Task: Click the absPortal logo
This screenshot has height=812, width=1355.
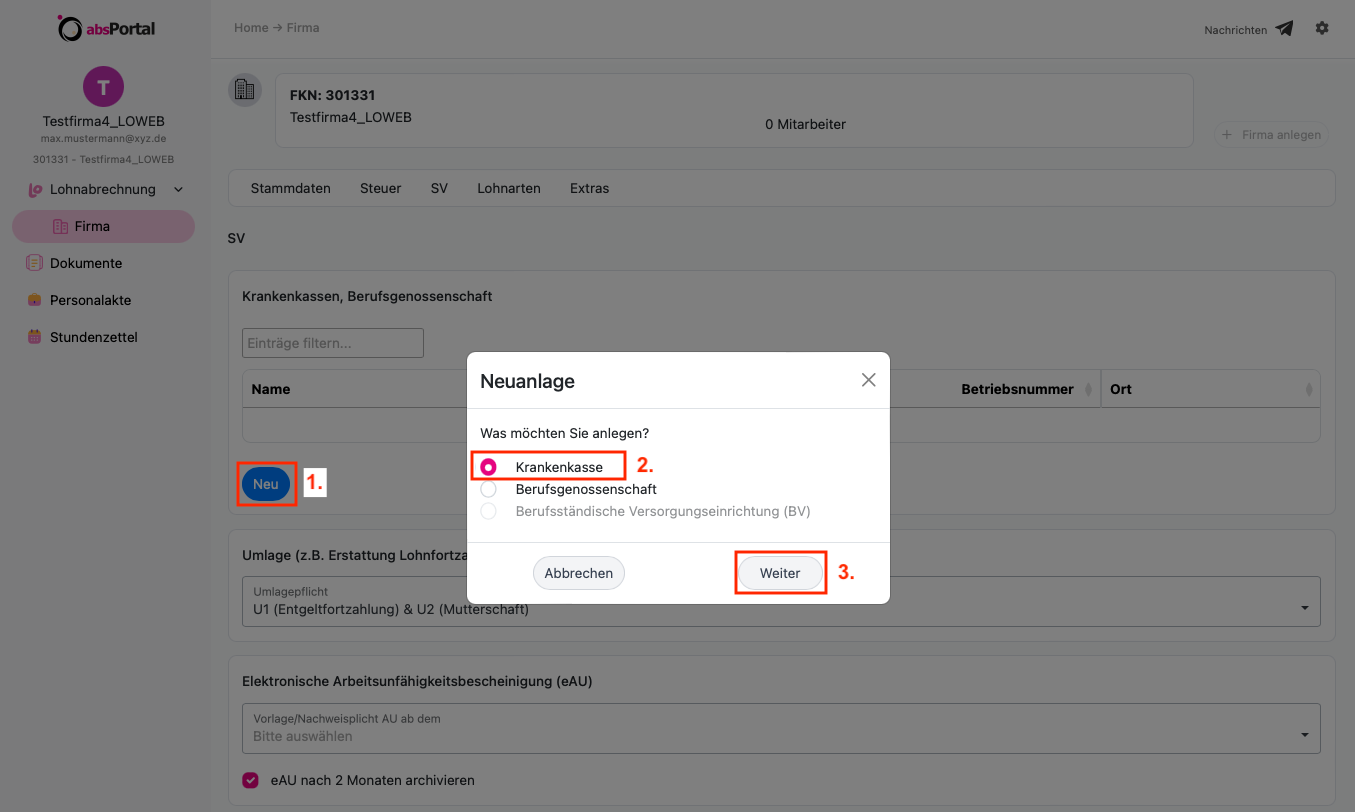Action: click(106, 28)
